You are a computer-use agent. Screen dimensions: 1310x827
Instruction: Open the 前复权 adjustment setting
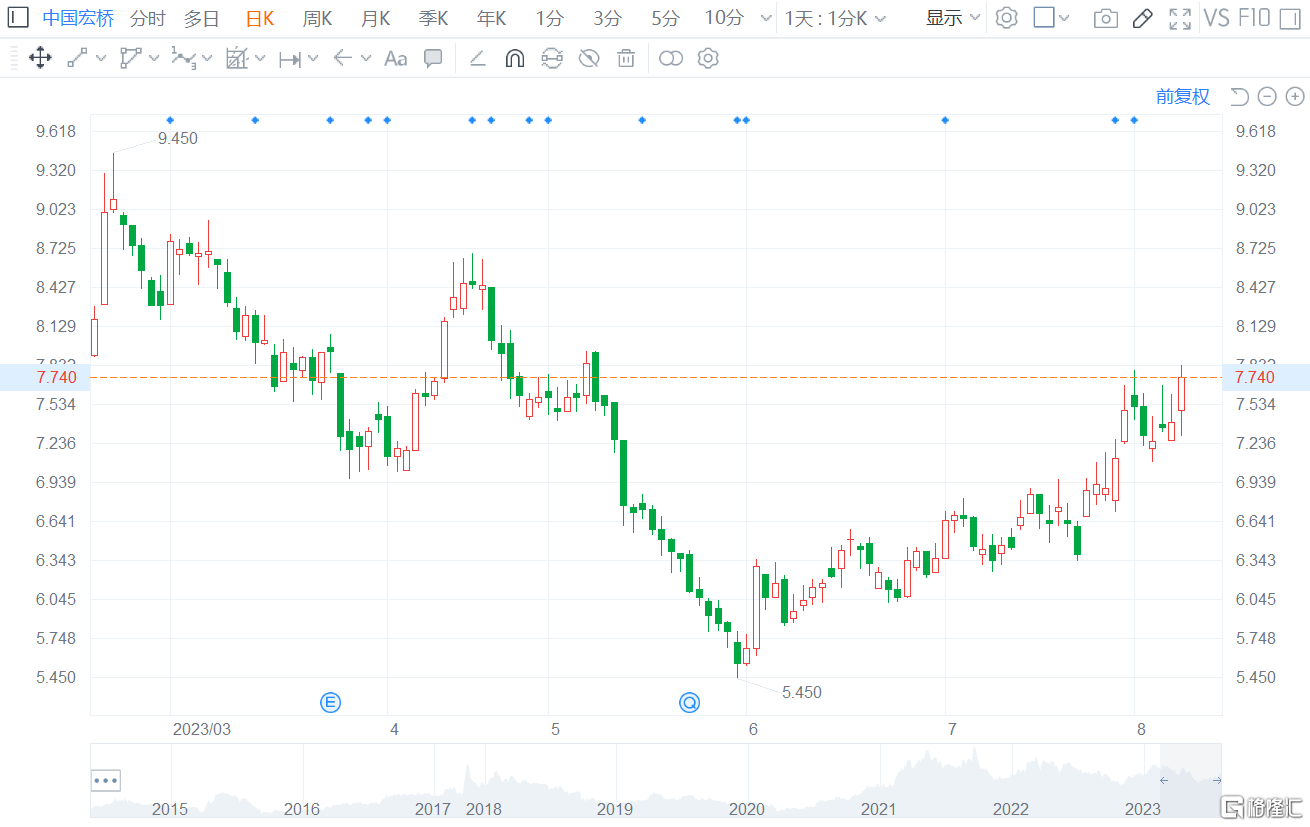tap(1183, 96)
